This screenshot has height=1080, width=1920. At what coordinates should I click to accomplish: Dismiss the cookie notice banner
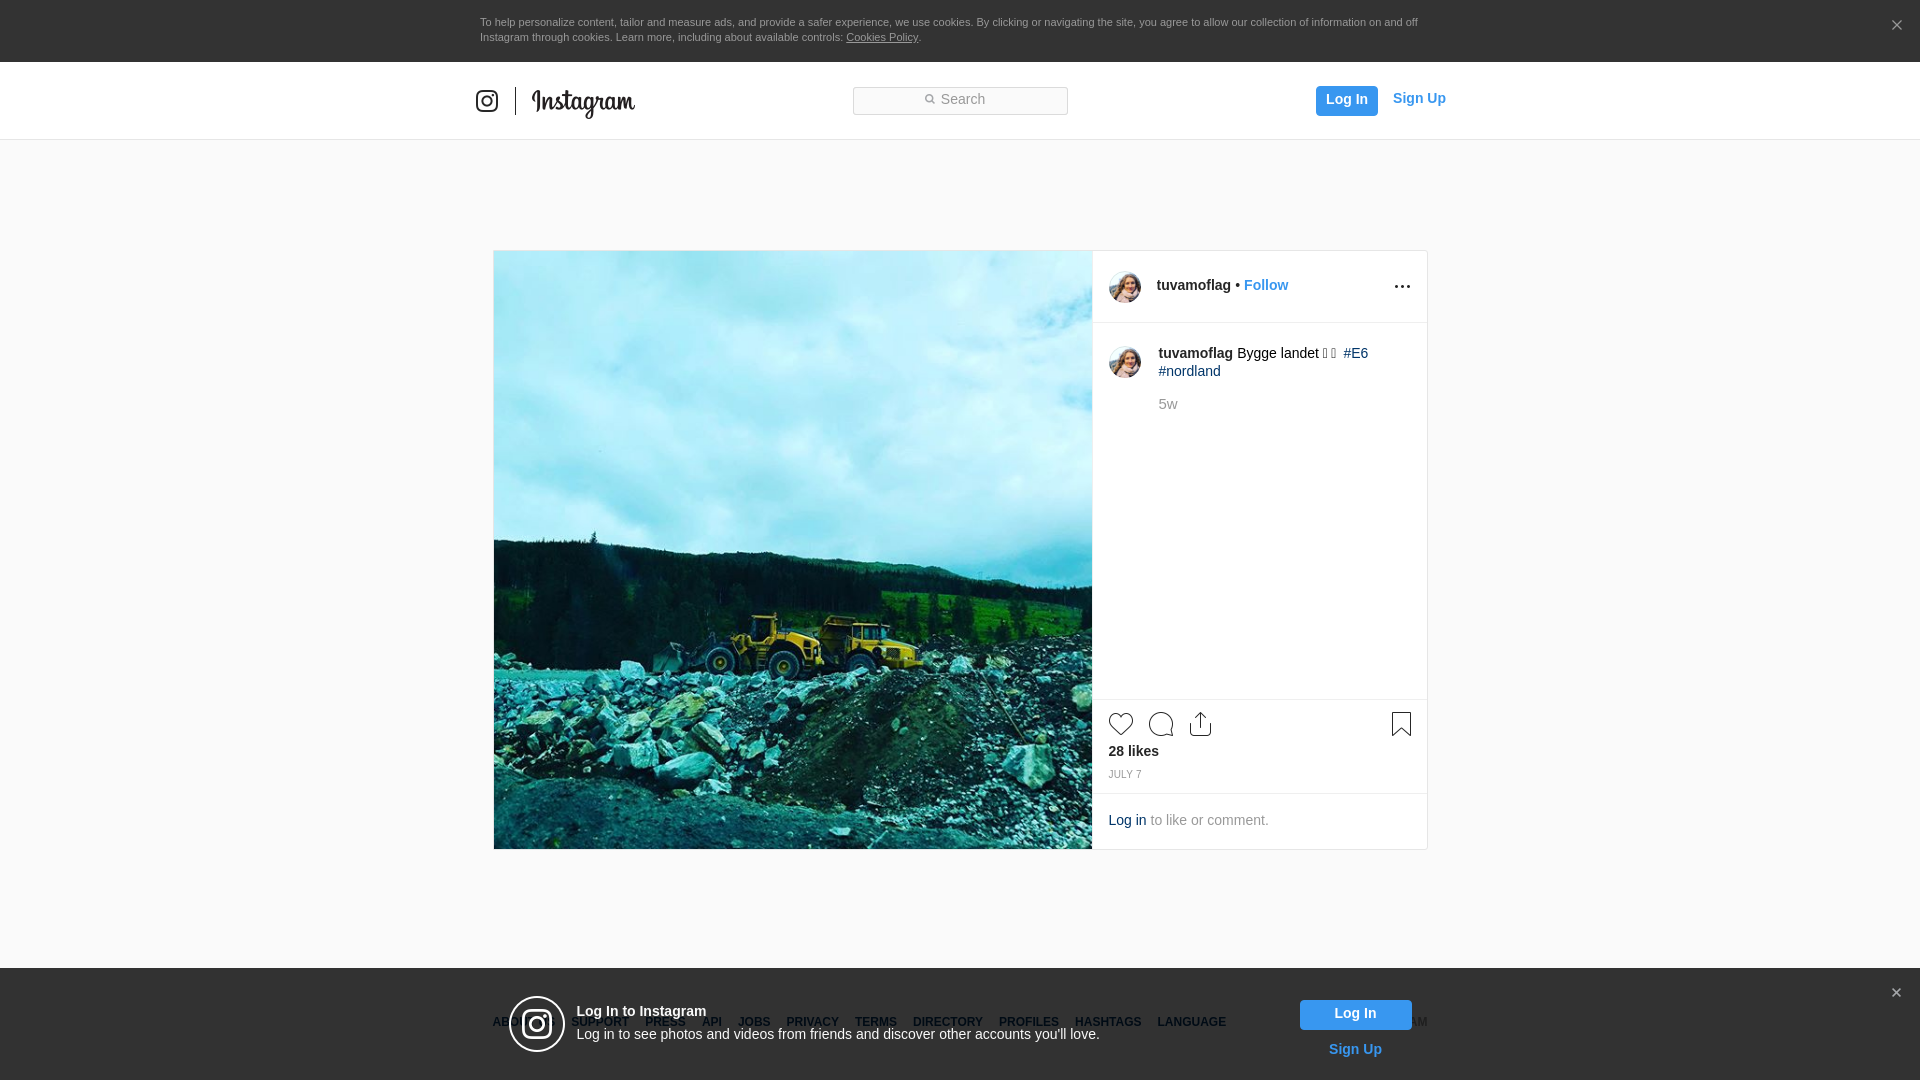(1896, 26)
